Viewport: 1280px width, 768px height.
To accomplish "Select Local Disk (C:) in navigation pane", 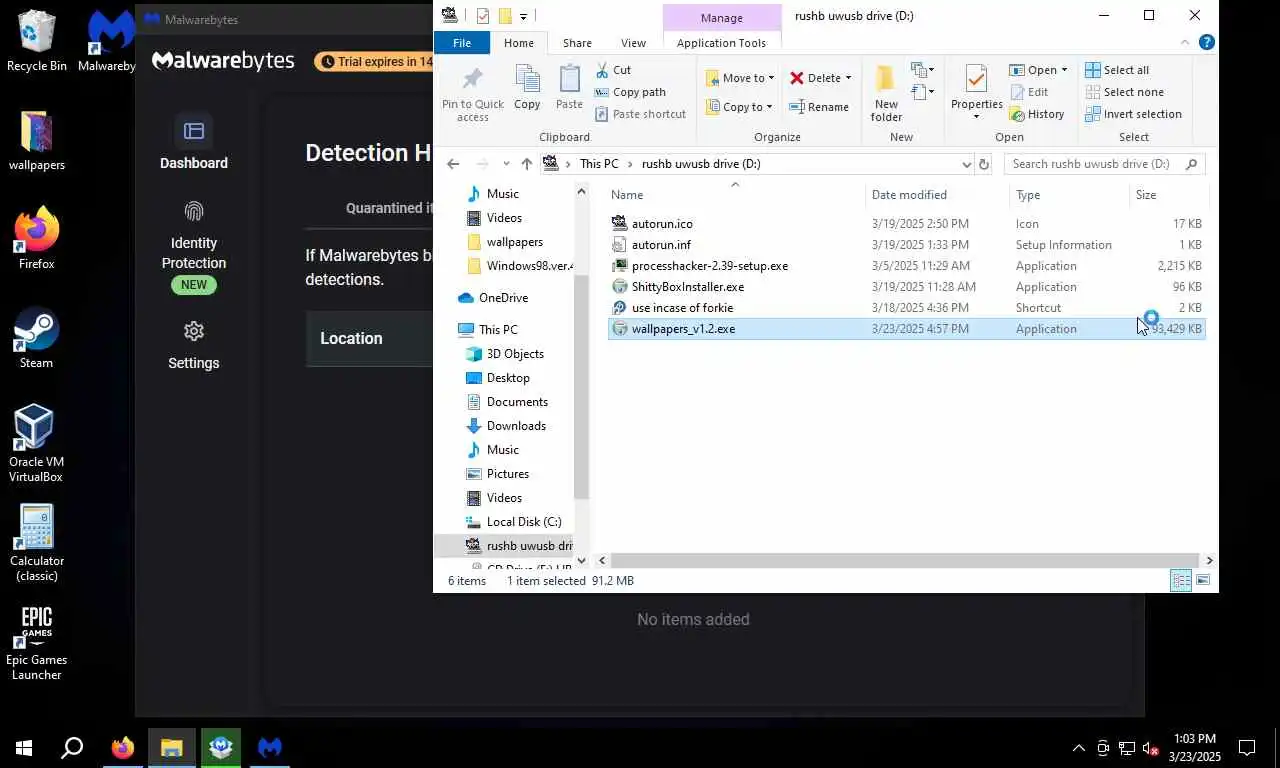I will point(513,522).
